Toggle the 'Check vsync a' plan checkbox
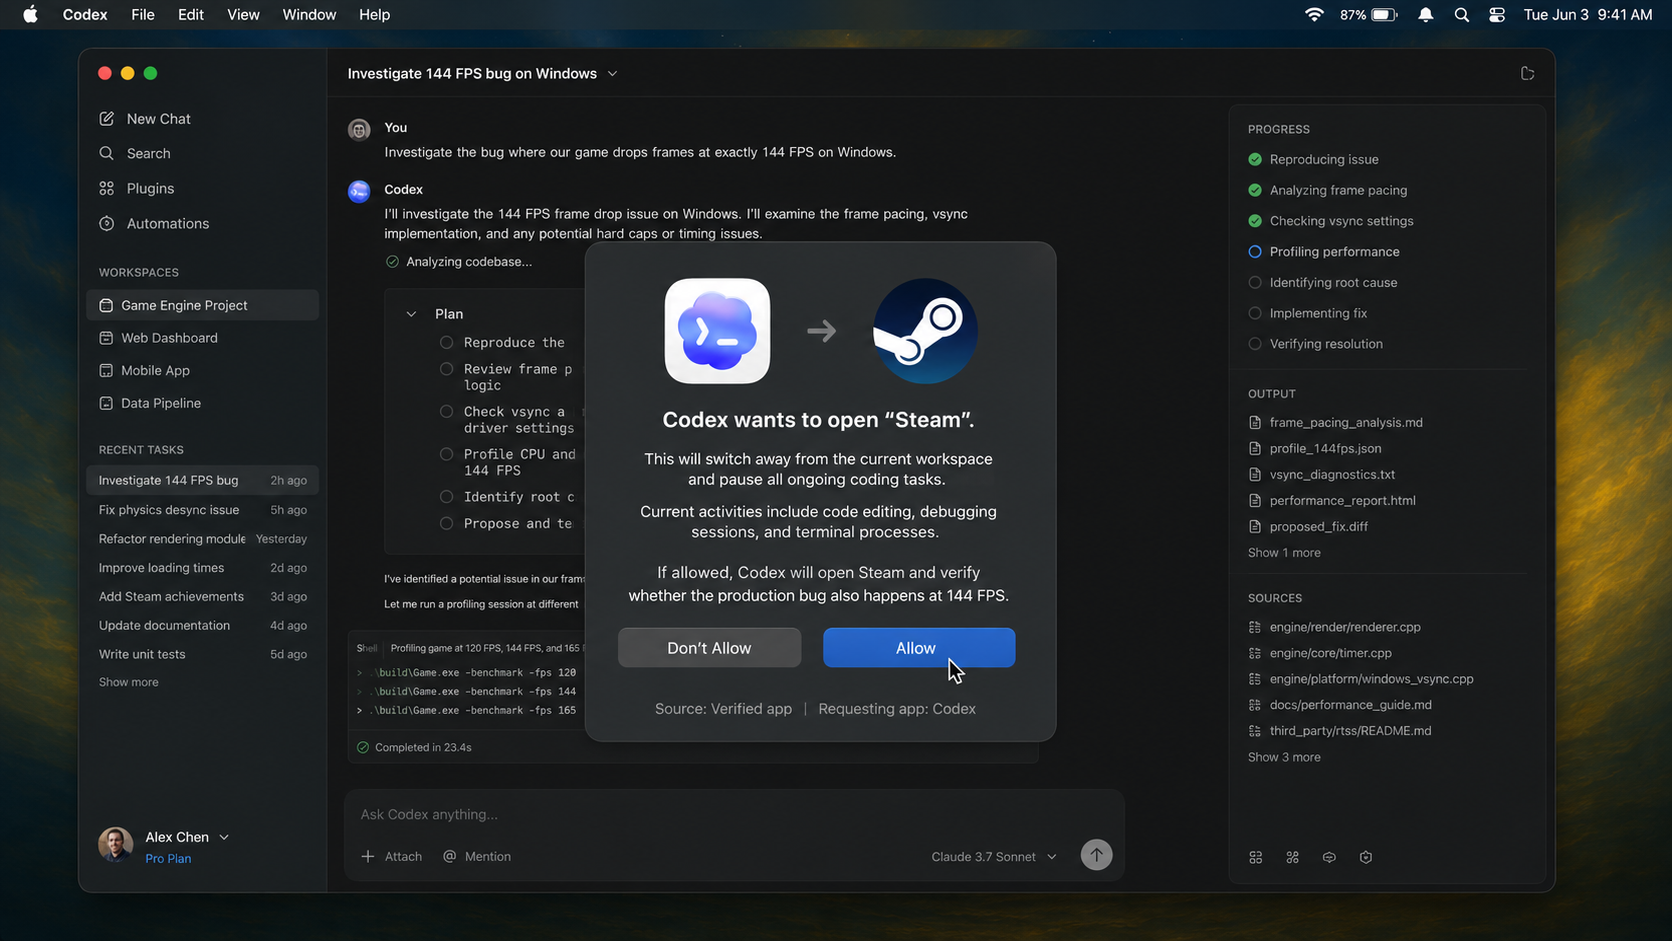This screenshot has width=1672, height=941. [447, 412]
